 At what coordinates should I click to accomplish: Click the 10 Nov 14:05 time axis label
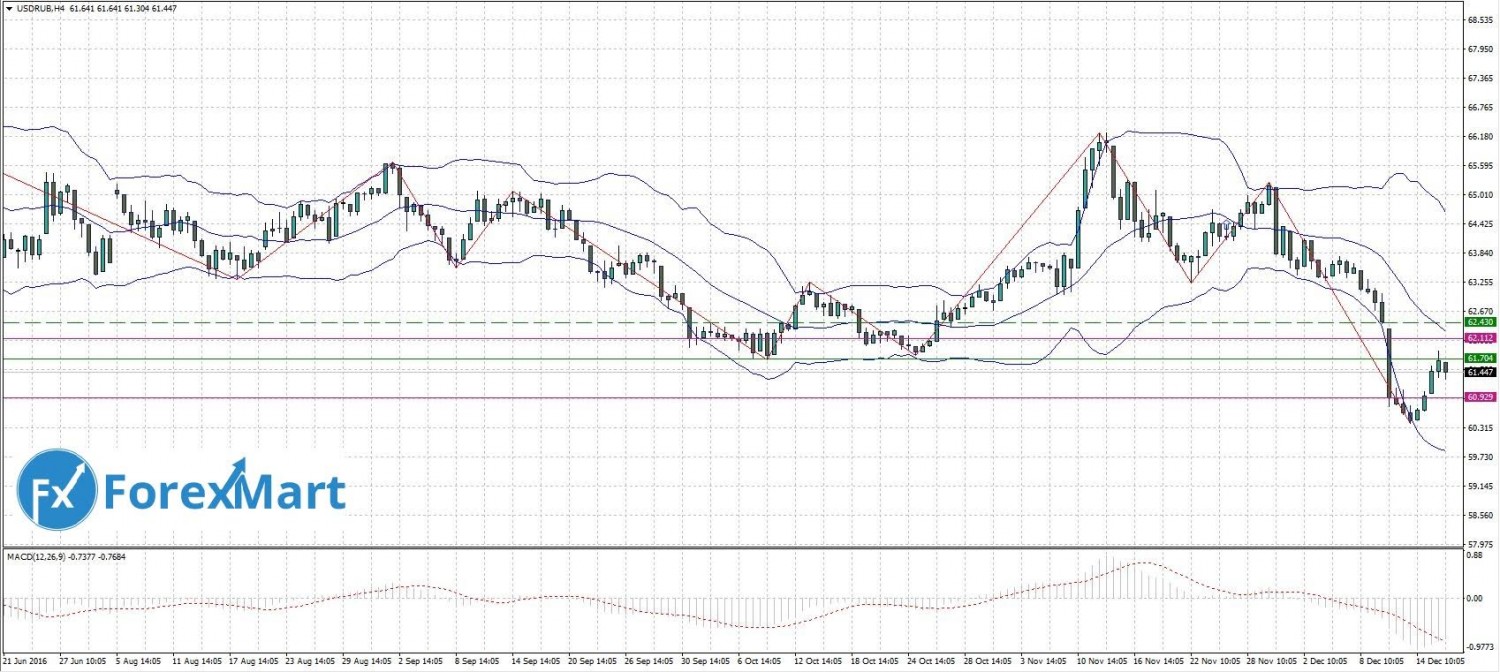coord(1101,662)
